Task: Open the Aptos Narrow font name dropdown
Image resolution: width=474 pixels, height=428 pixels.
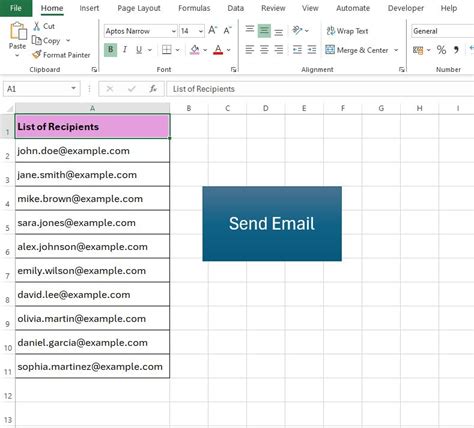Action: pyautogui.click(x=174, y=31)
